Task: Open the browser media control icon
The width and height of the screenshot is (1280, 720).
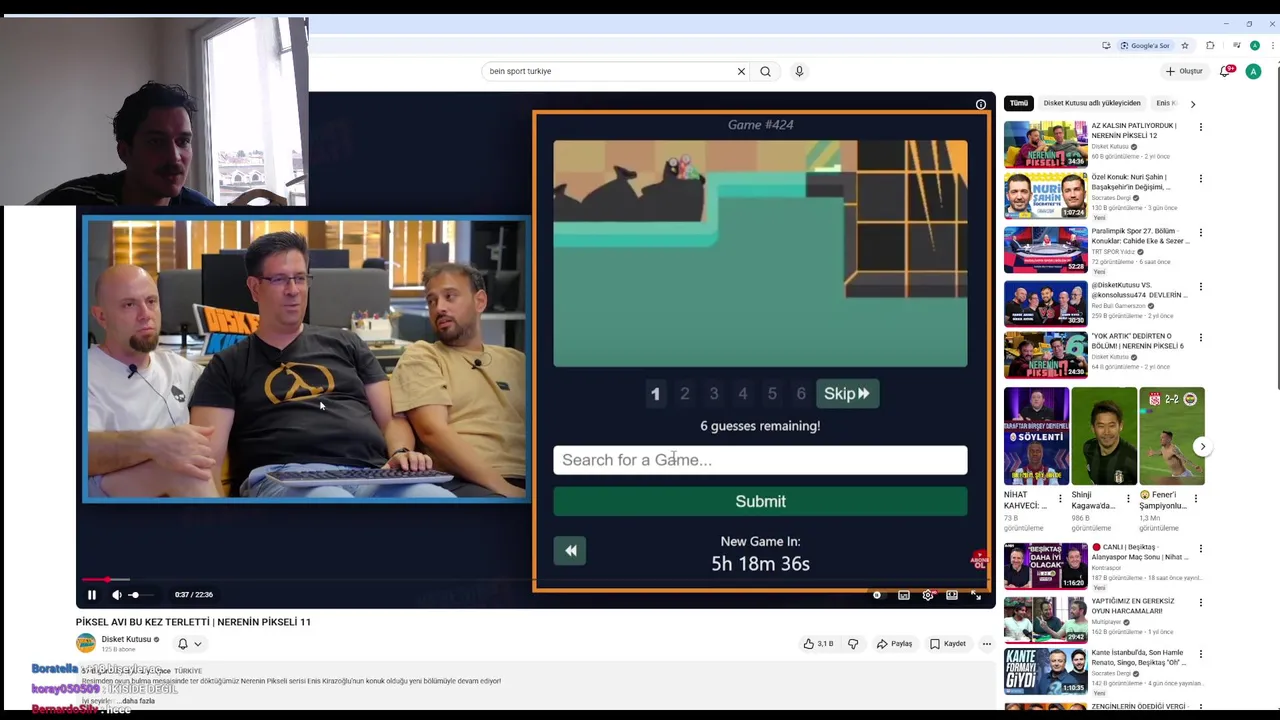Action: (1237, 45)
